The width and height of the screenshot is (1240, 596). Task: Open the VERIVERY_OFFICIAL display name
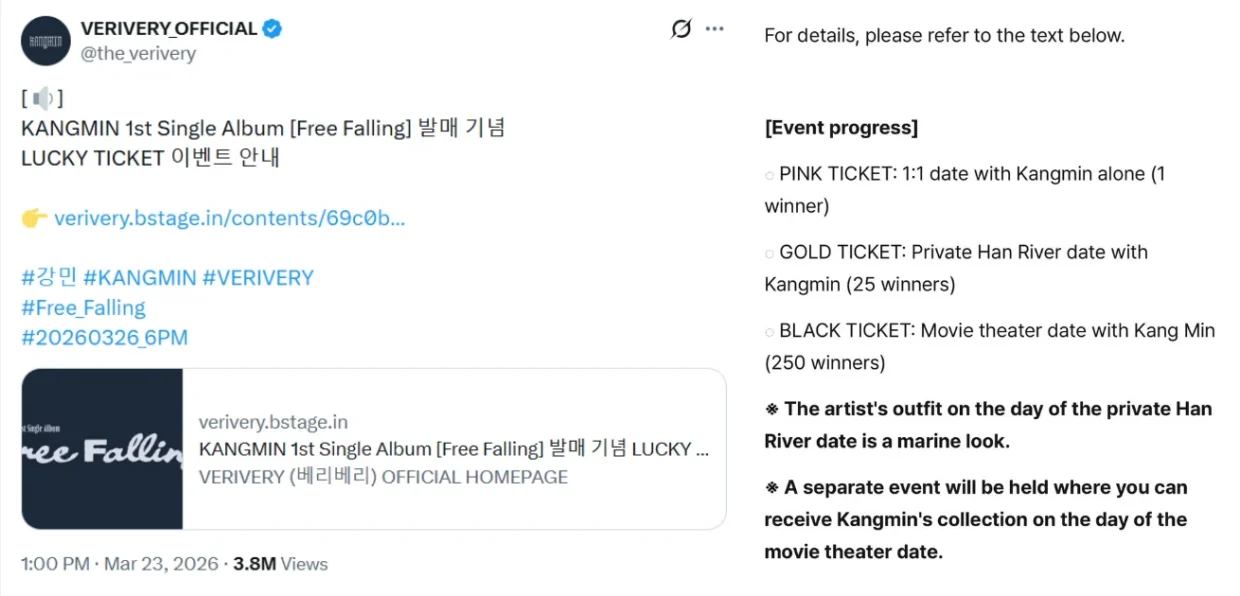[x=169, y=29]
